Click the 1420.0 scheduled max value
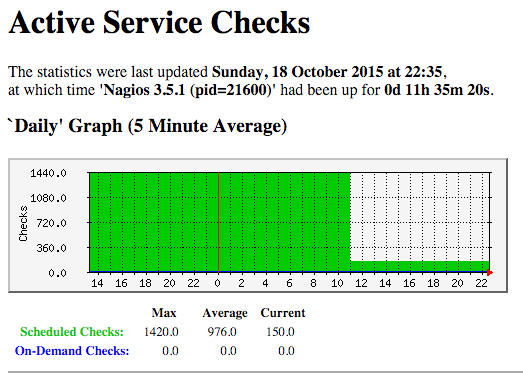Screen dimensions: 523x375 (161, 332)
